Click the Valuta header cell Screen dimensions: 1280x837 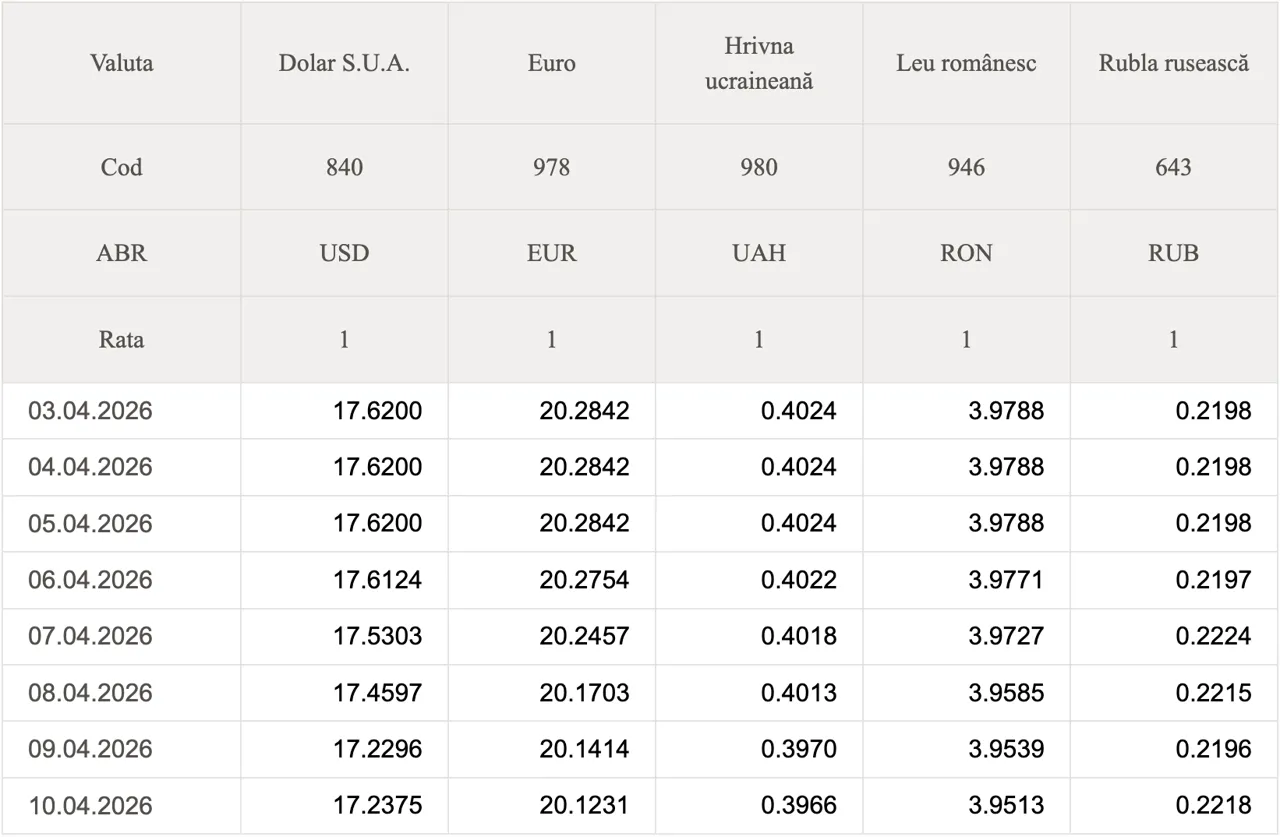(121, 63)
